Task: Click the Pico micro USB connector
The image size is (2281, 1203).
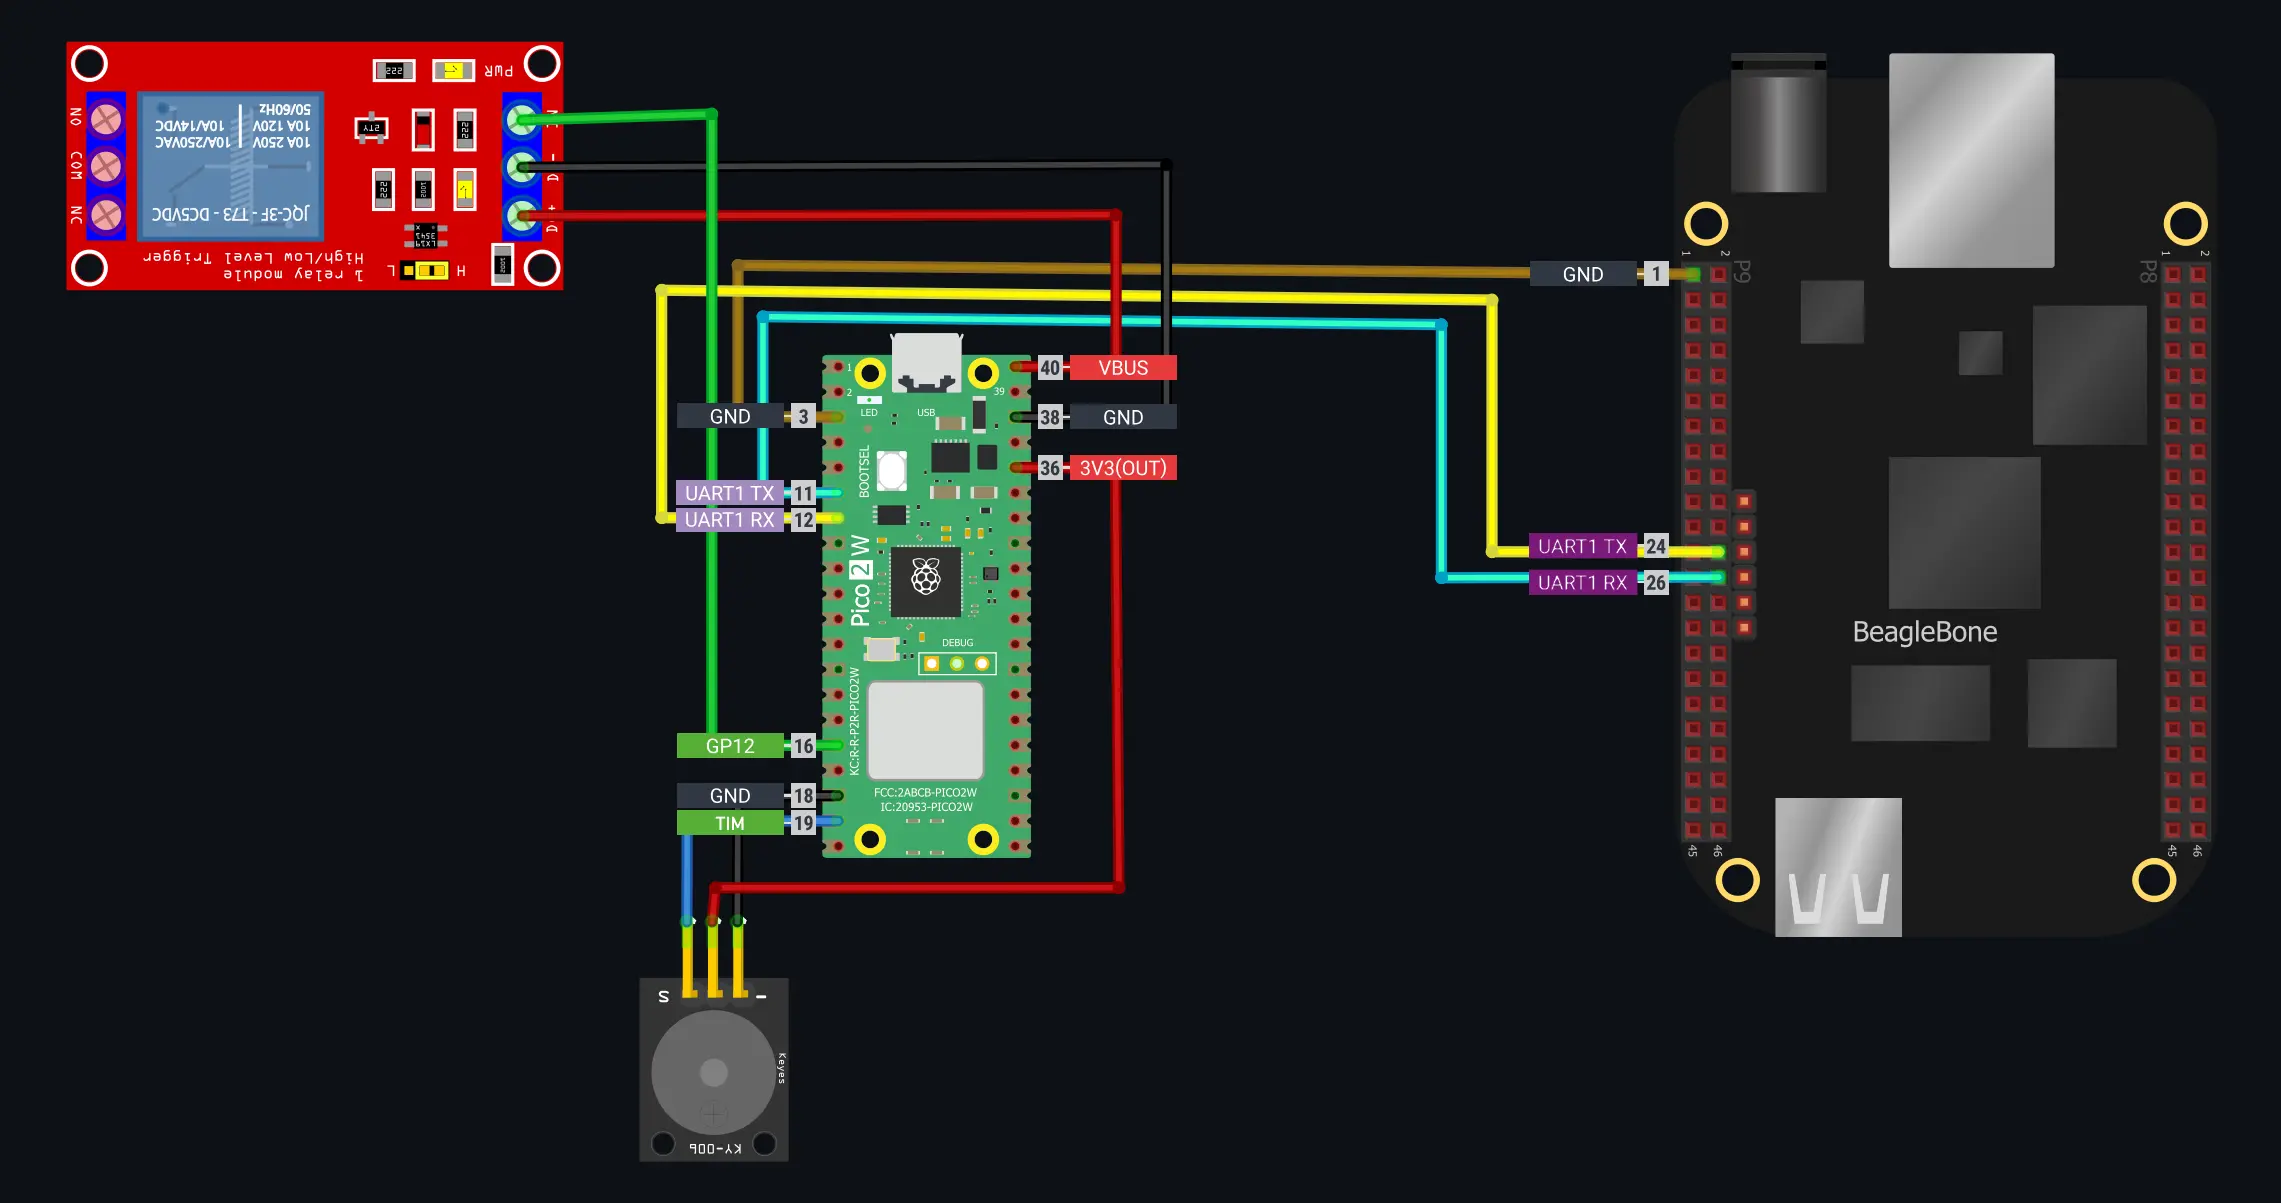Action: (926, 362)
